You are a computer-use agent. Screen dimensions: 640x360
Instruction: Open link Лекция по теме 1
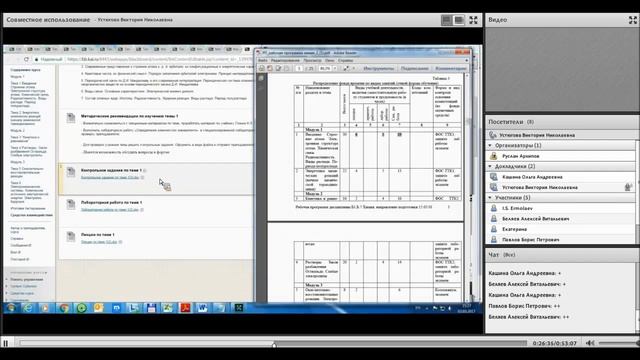(x=99, y=242)
